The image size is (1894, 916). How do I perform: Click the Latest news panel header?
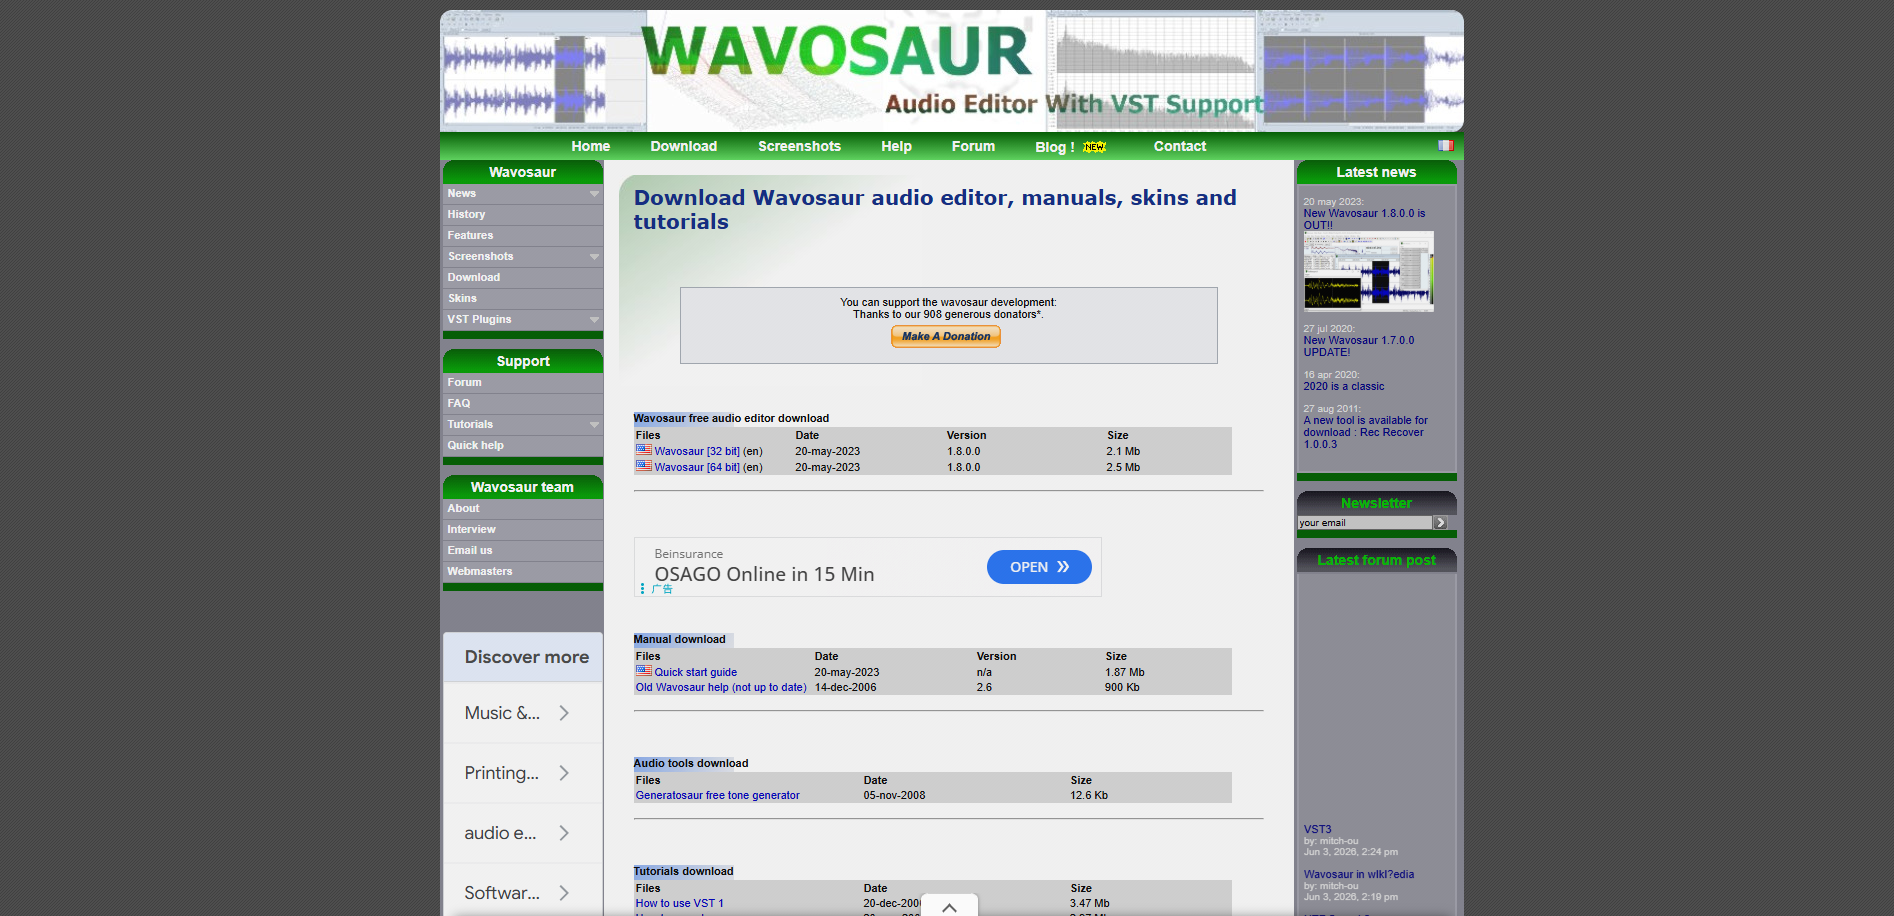pyautogui.click(x=1376, y=172)
